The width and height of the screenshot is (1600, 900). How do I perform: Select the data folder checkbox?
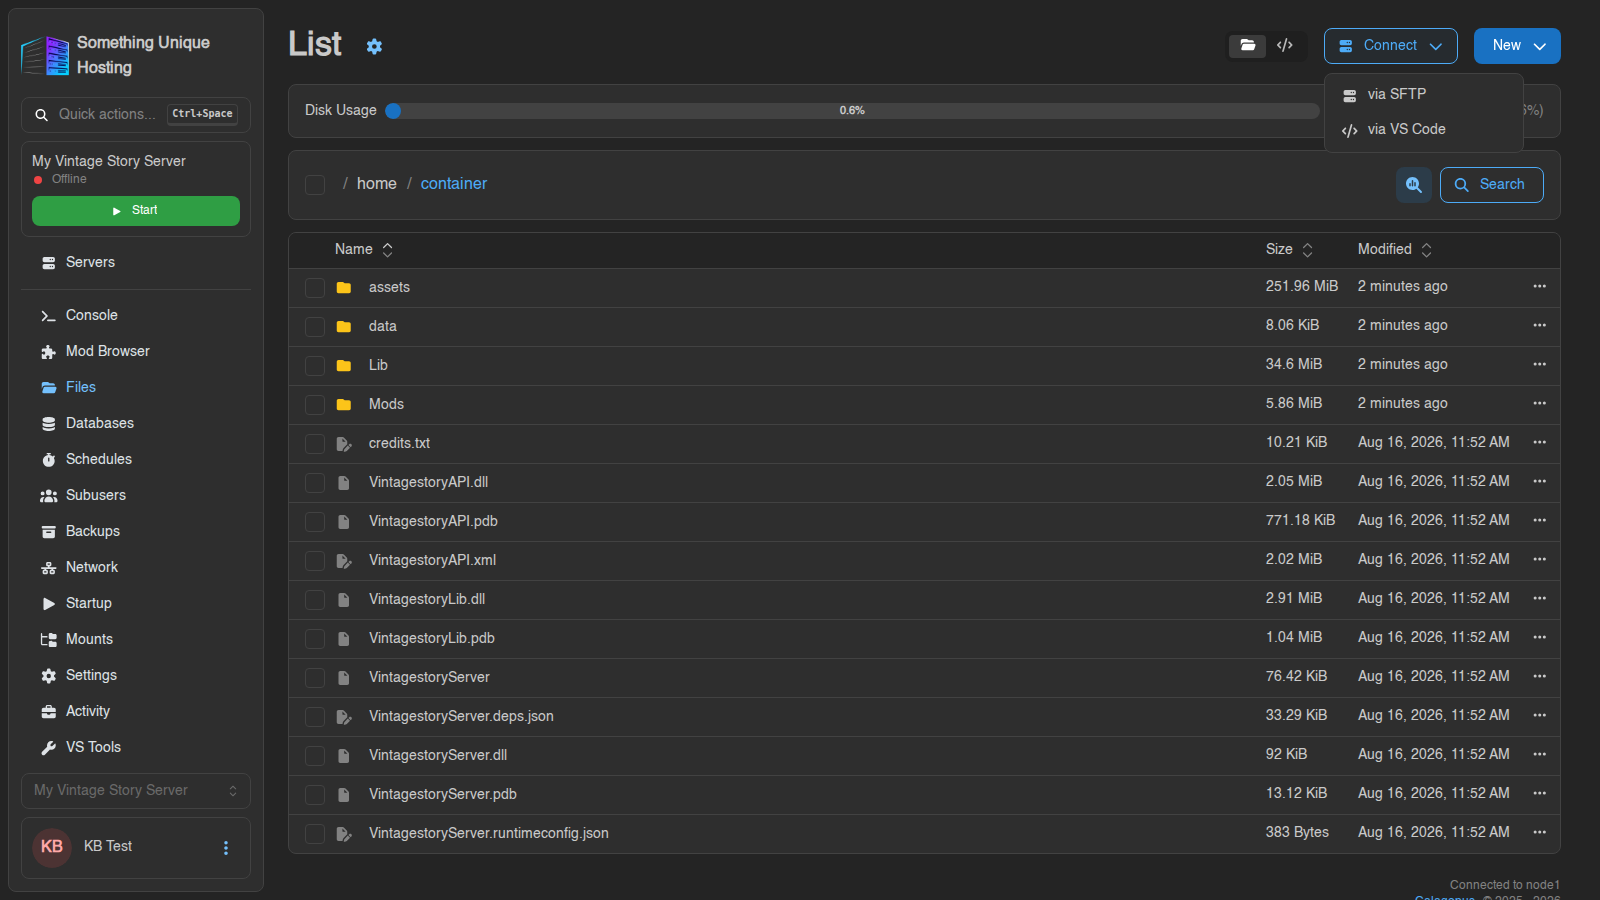point(315,327)
